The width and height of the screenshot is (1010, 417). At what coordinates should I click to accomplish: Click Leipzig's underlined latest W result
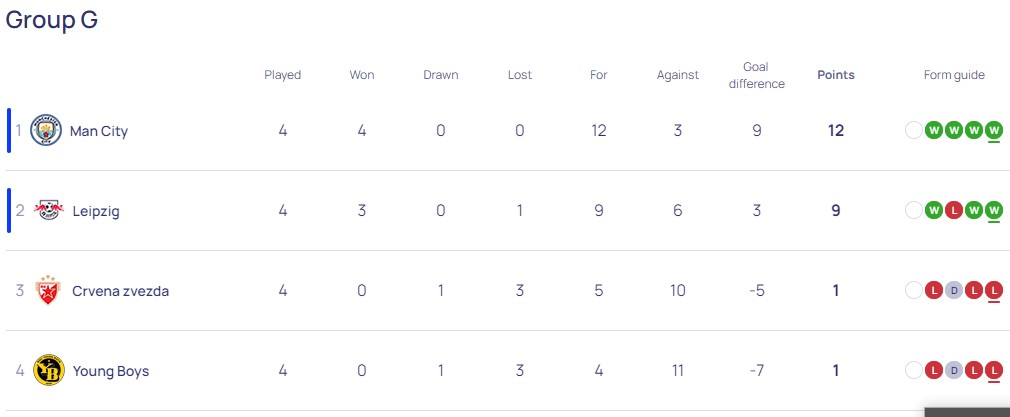(993, 210)
